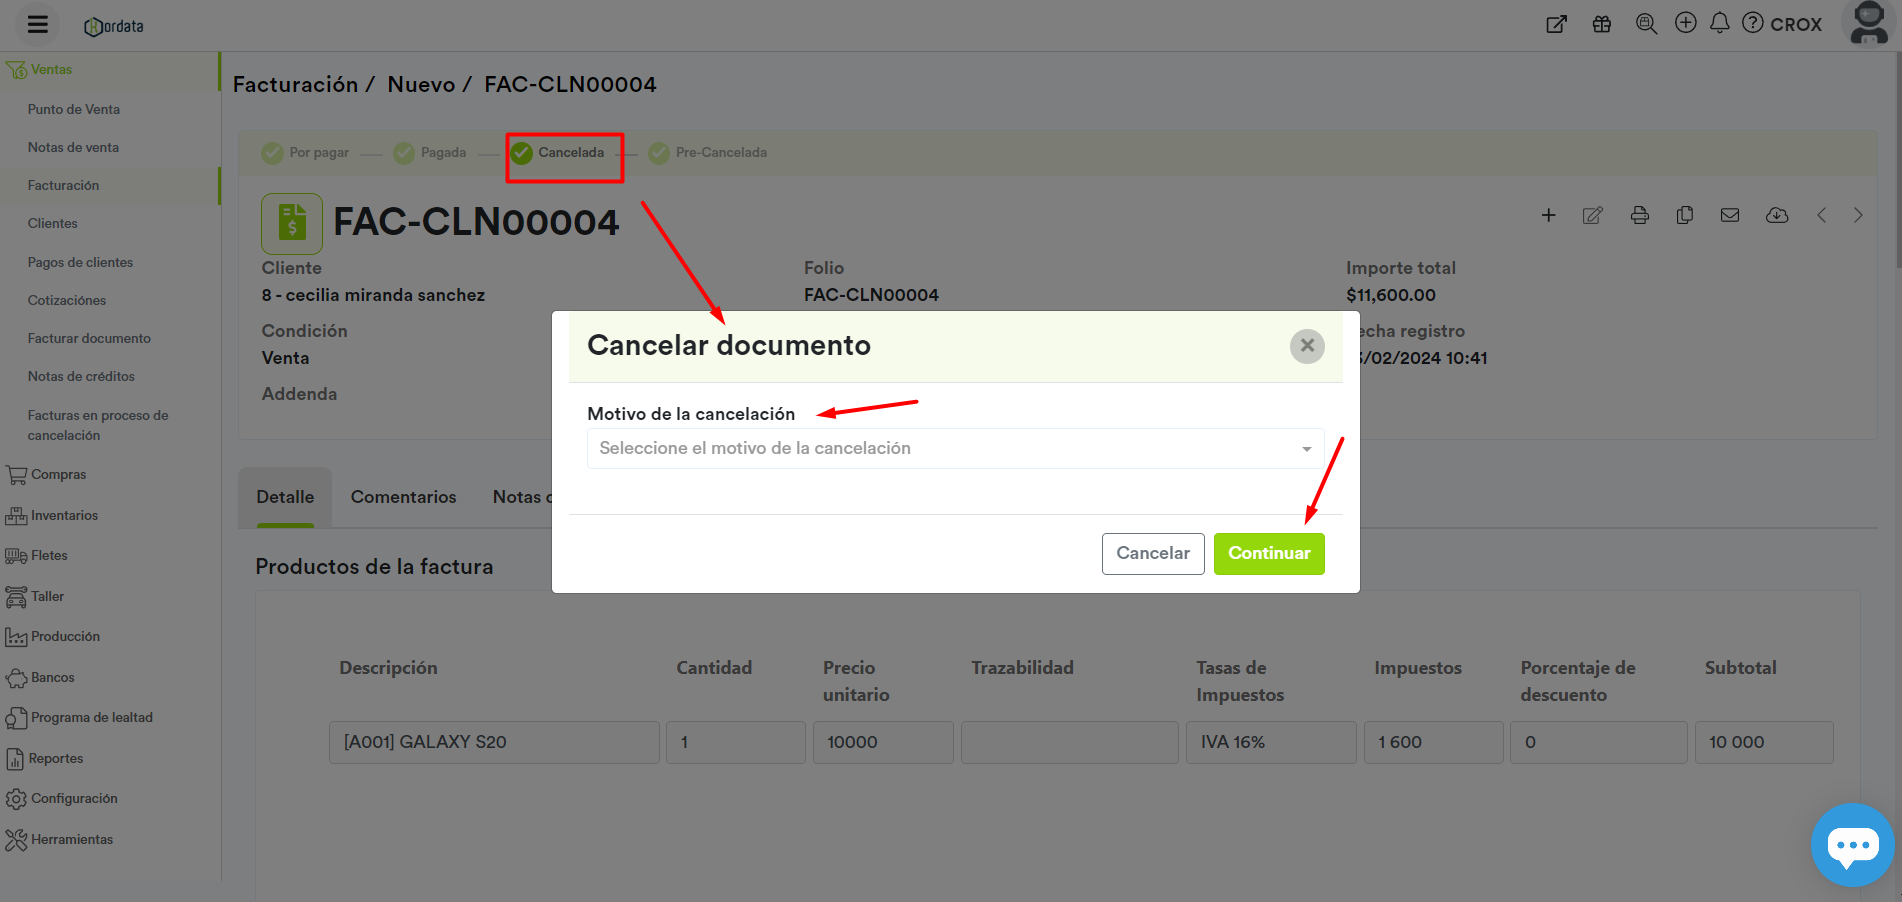Open the hamburger menu icon
Viewport: 1902px width, 902px height.
(38, 25)
